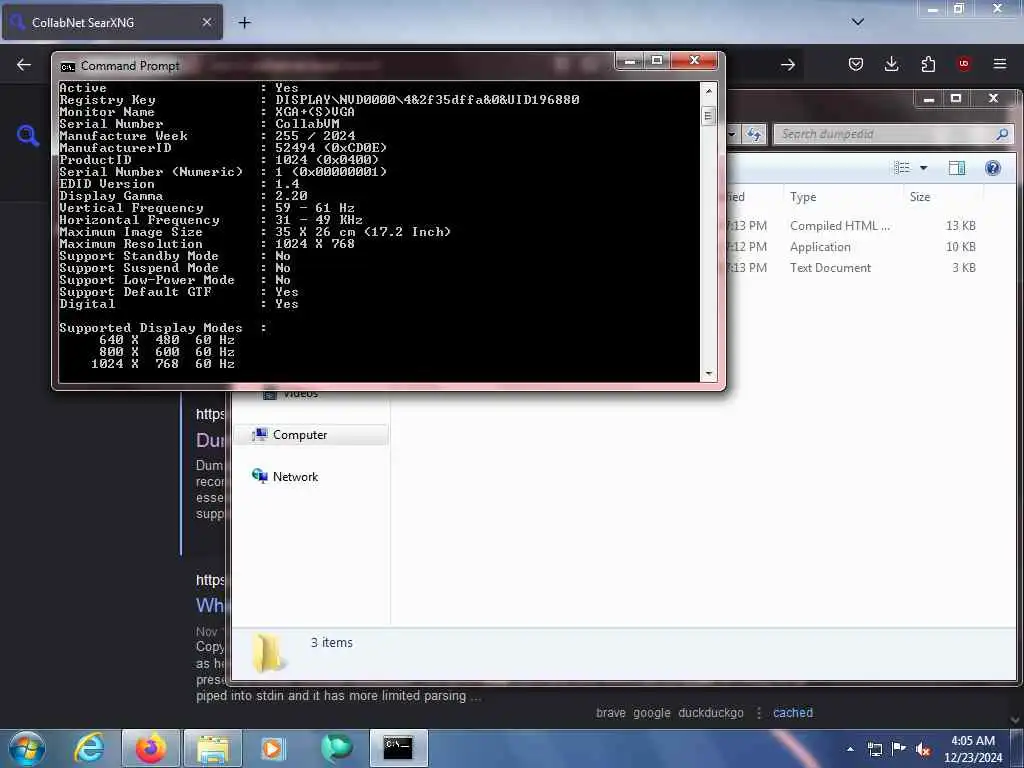1024x768 pixels.
Task: Sort files by Type column header
Action: (803, 197)
